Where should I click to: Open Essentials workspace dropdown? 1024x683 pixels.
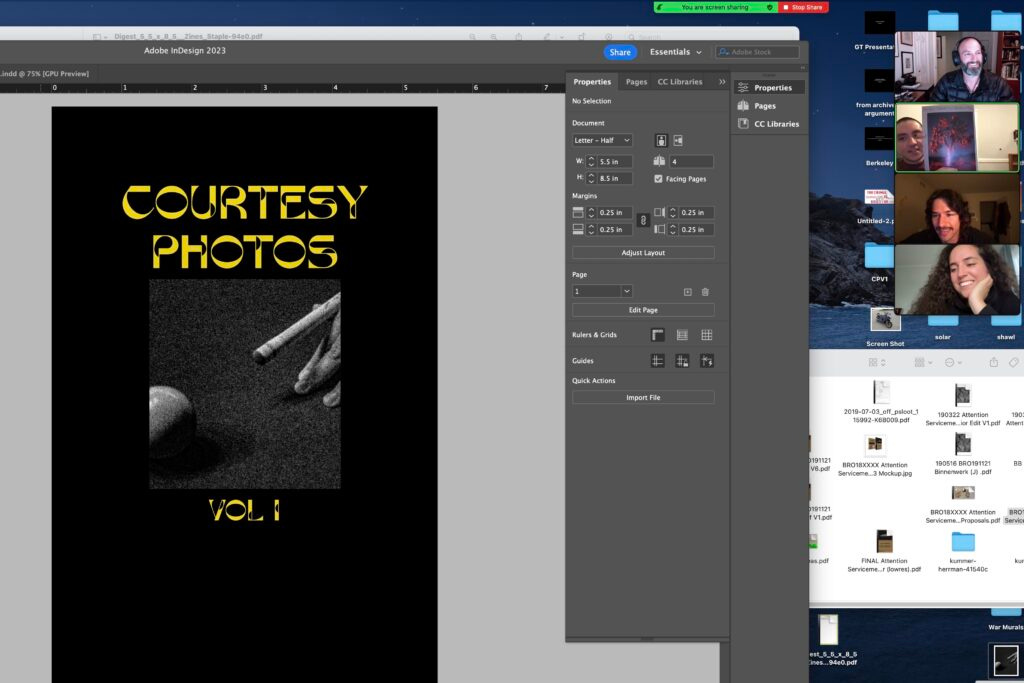point(676,52)
